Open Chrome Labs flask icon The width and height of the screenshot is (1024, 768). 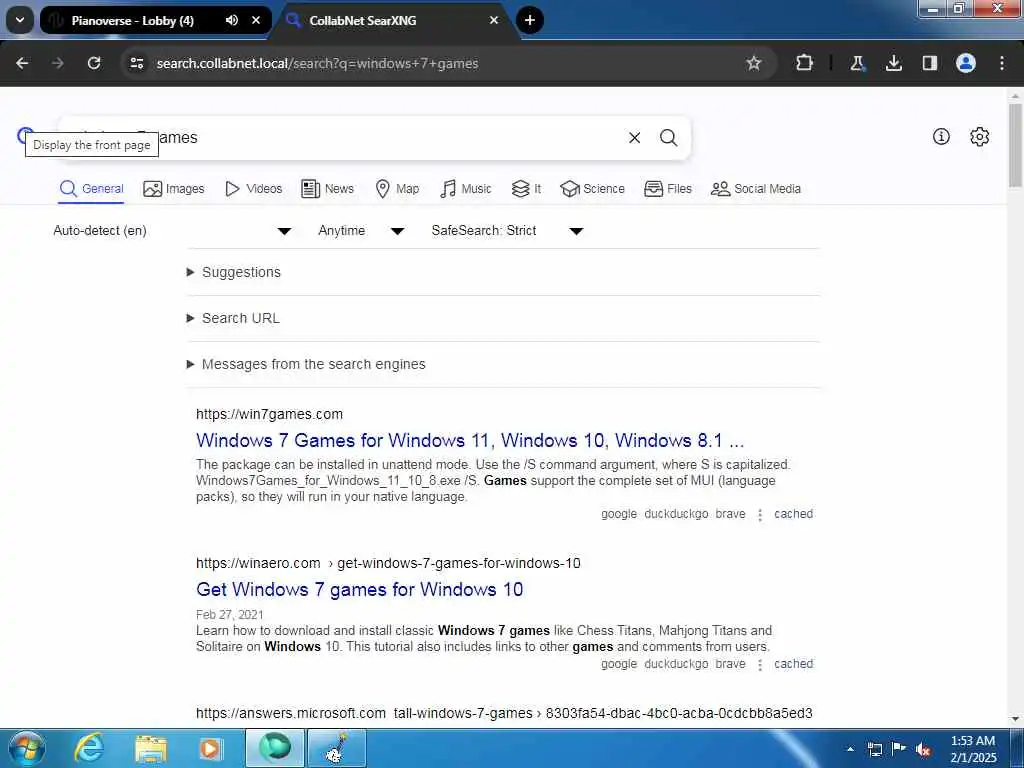(x=857, y=63)
